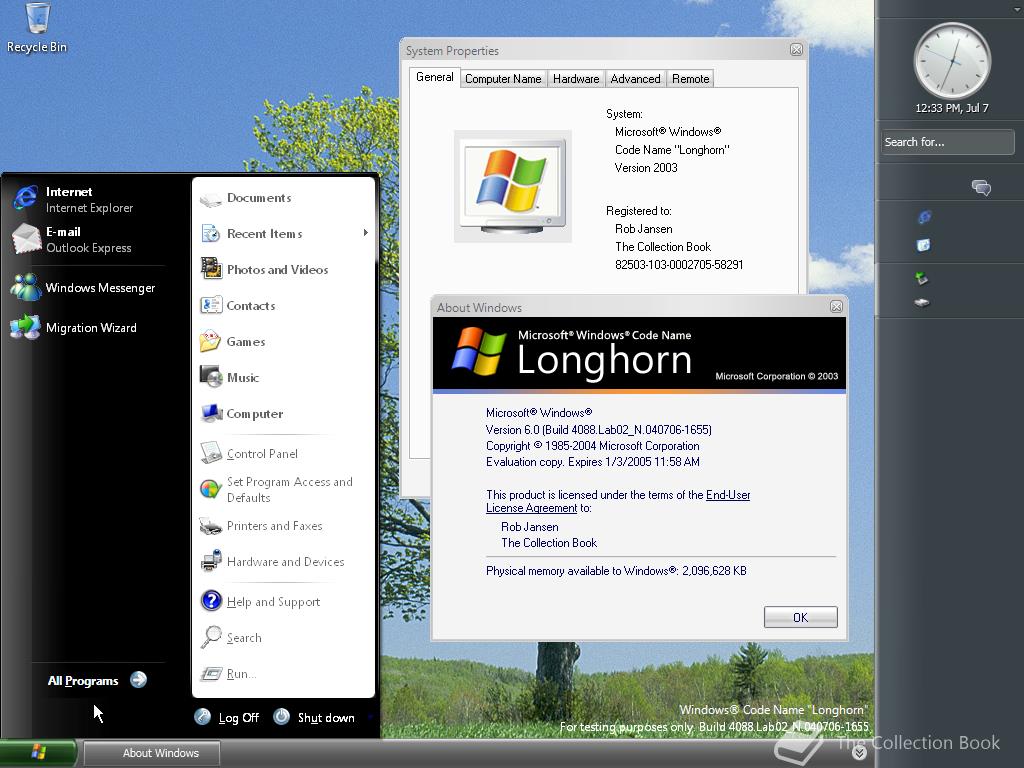Click the sidebar chat bubbles icon

click(x=981, y=188)
